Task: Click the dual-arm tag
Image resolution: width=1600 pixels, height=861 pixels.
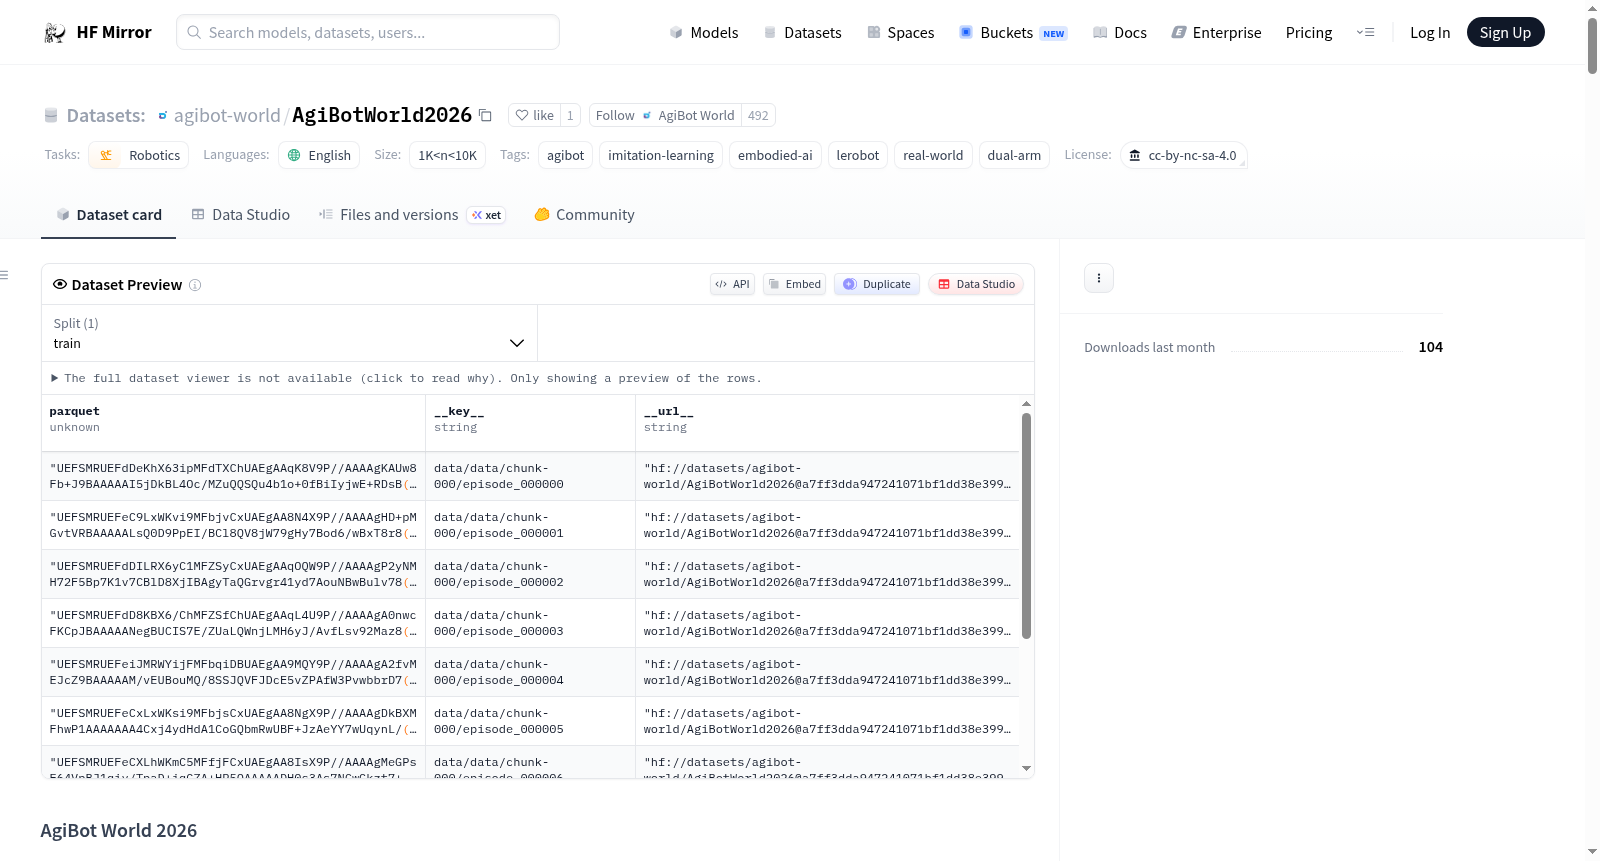Action: [x=1014, y=155]
